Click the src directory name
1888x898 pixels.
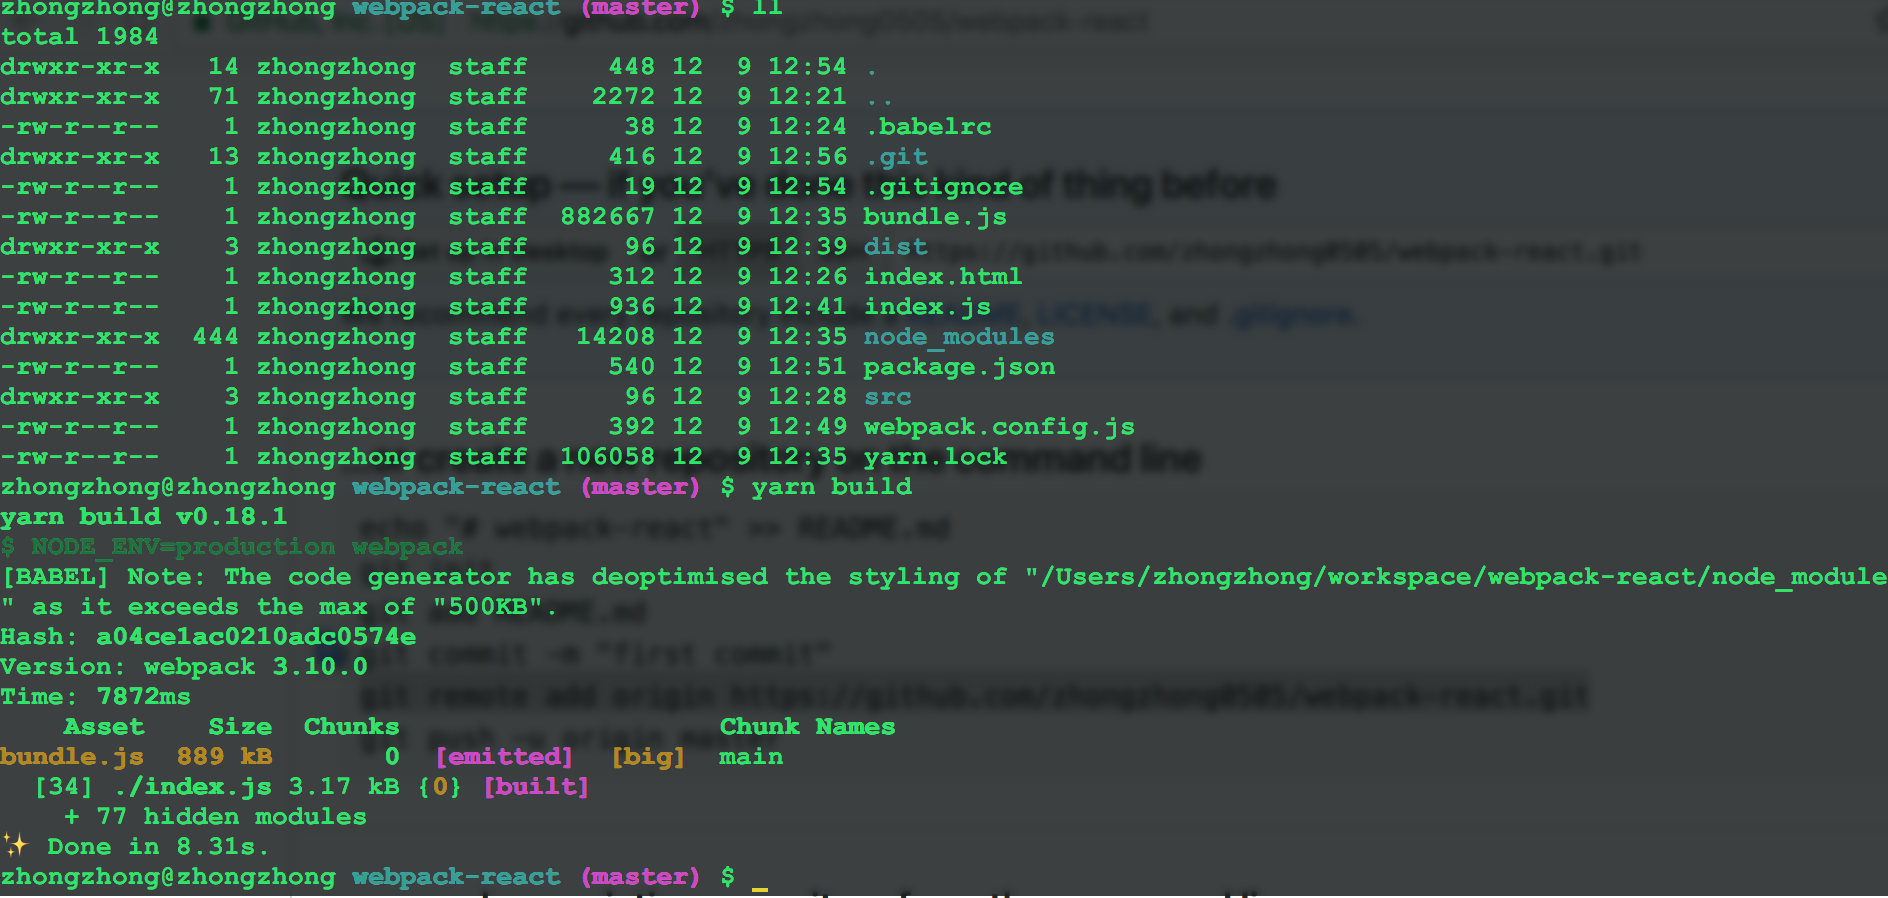pyautogui.click(x=888, y=397)
